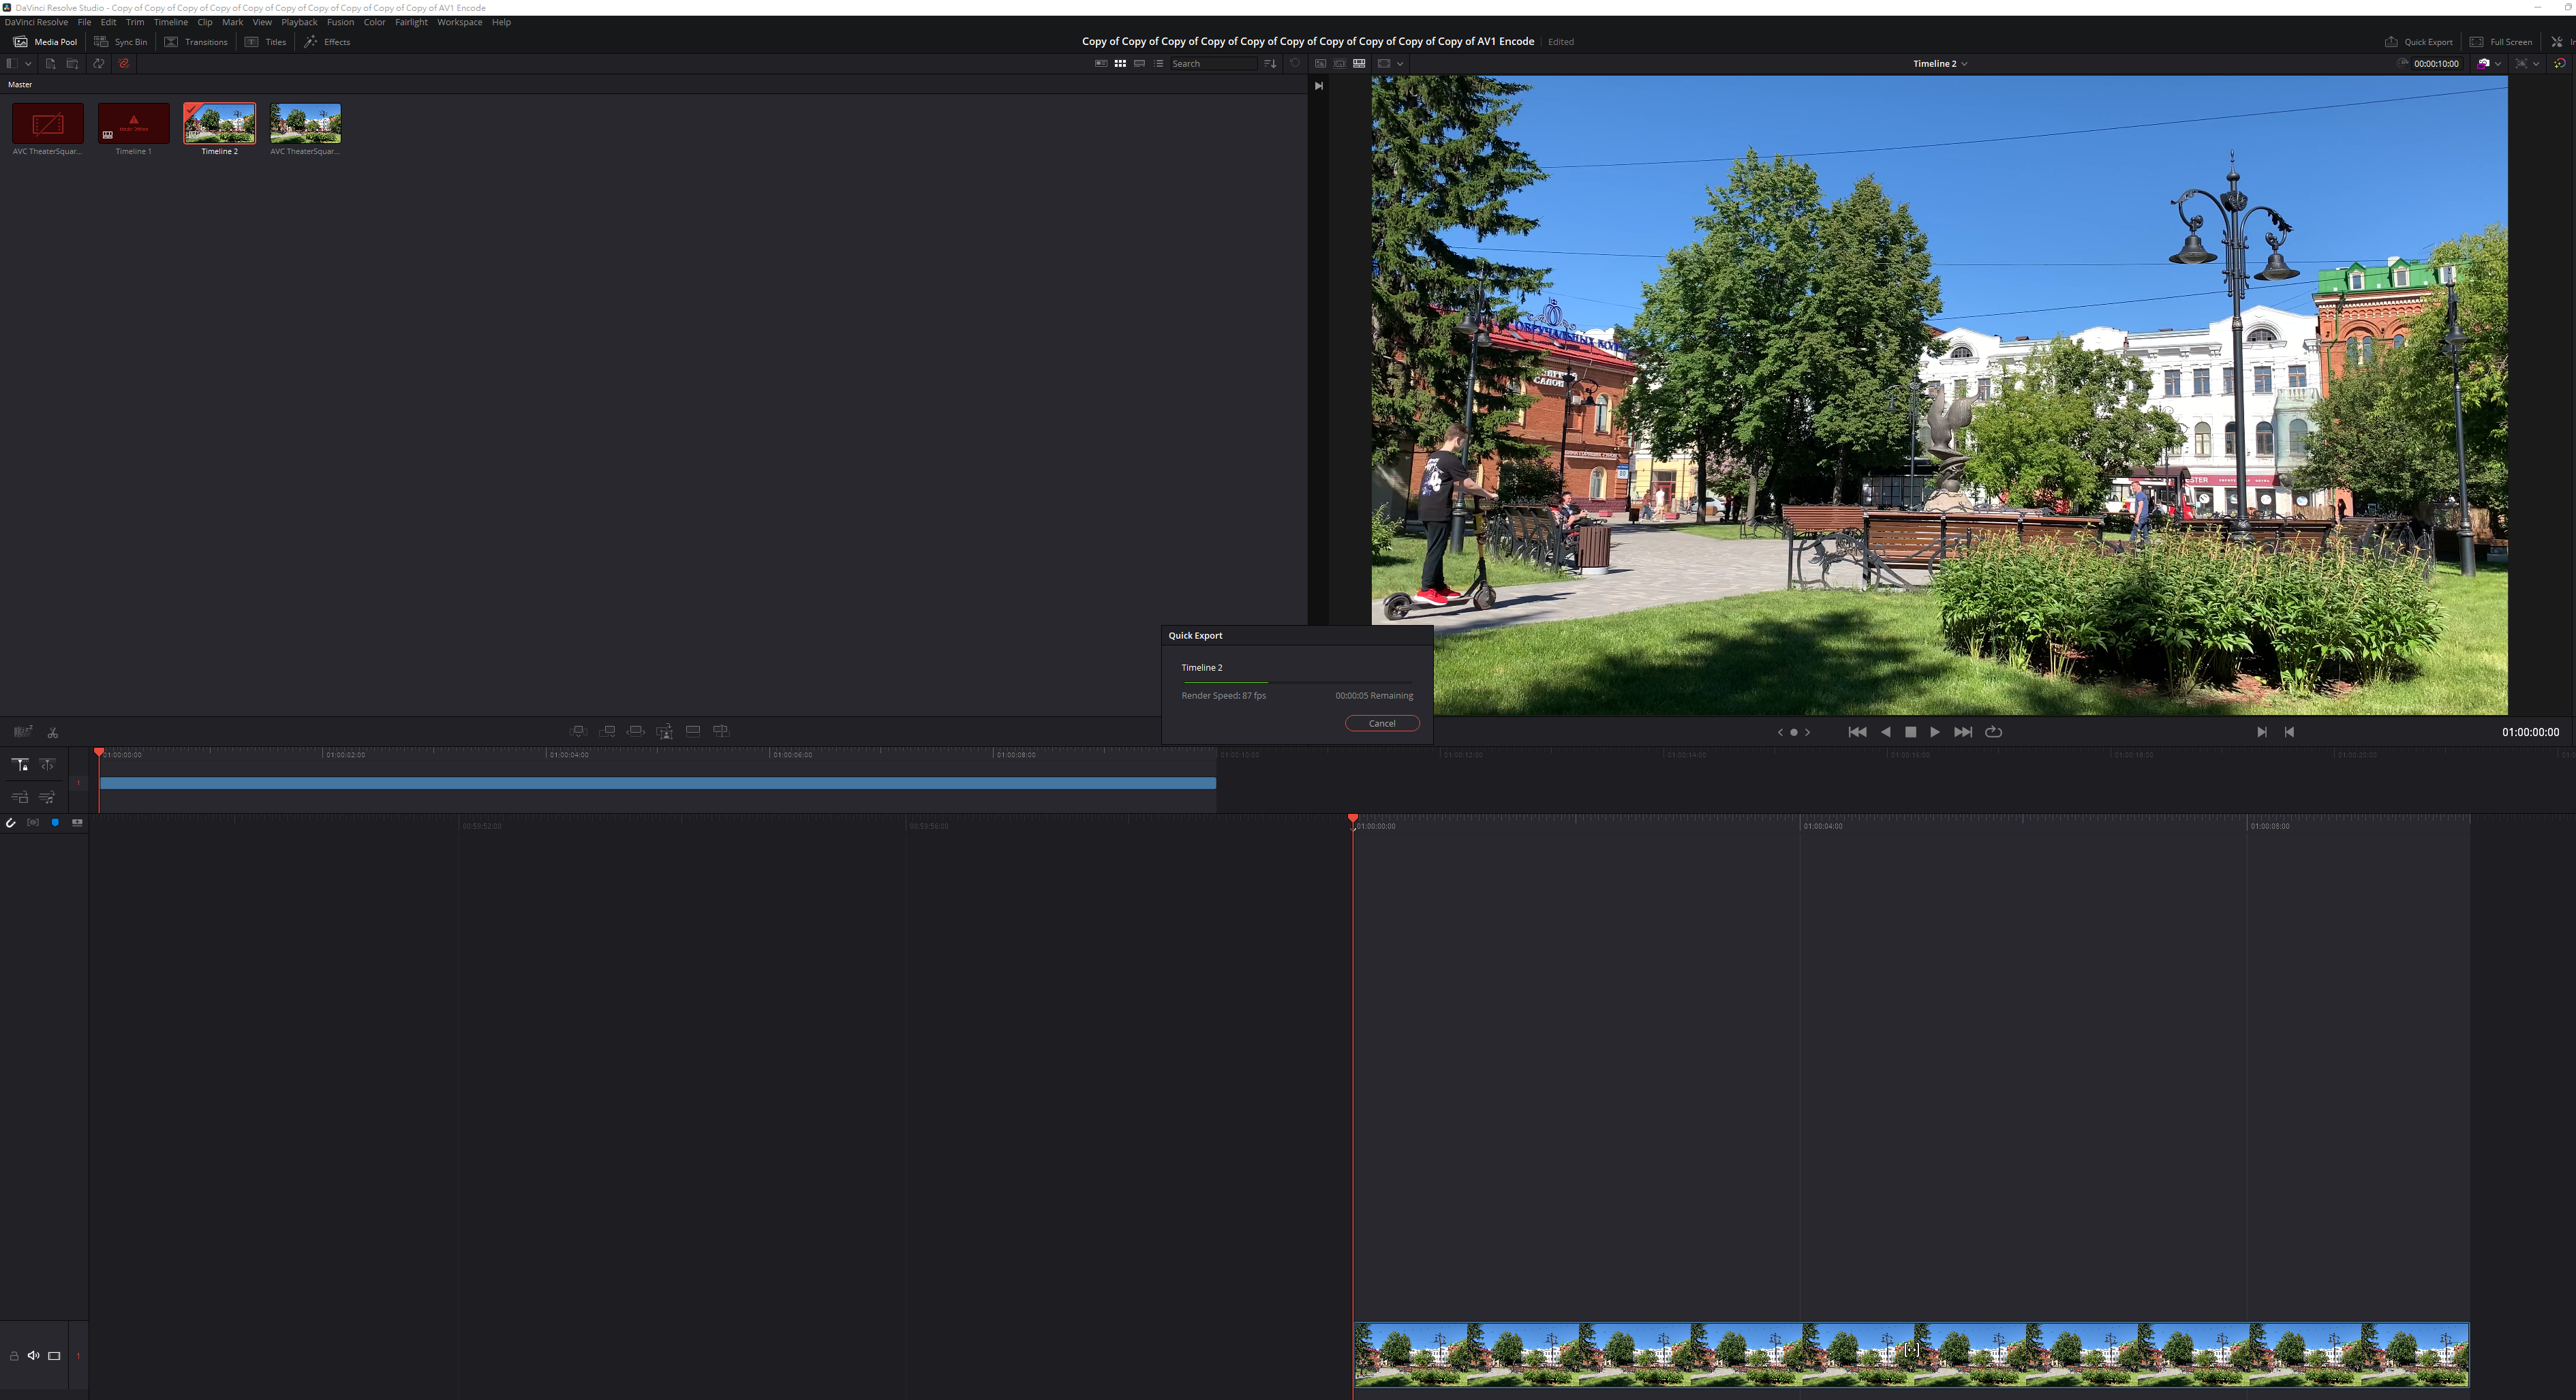Click the blue marker icon

click(x=55, y=823)
